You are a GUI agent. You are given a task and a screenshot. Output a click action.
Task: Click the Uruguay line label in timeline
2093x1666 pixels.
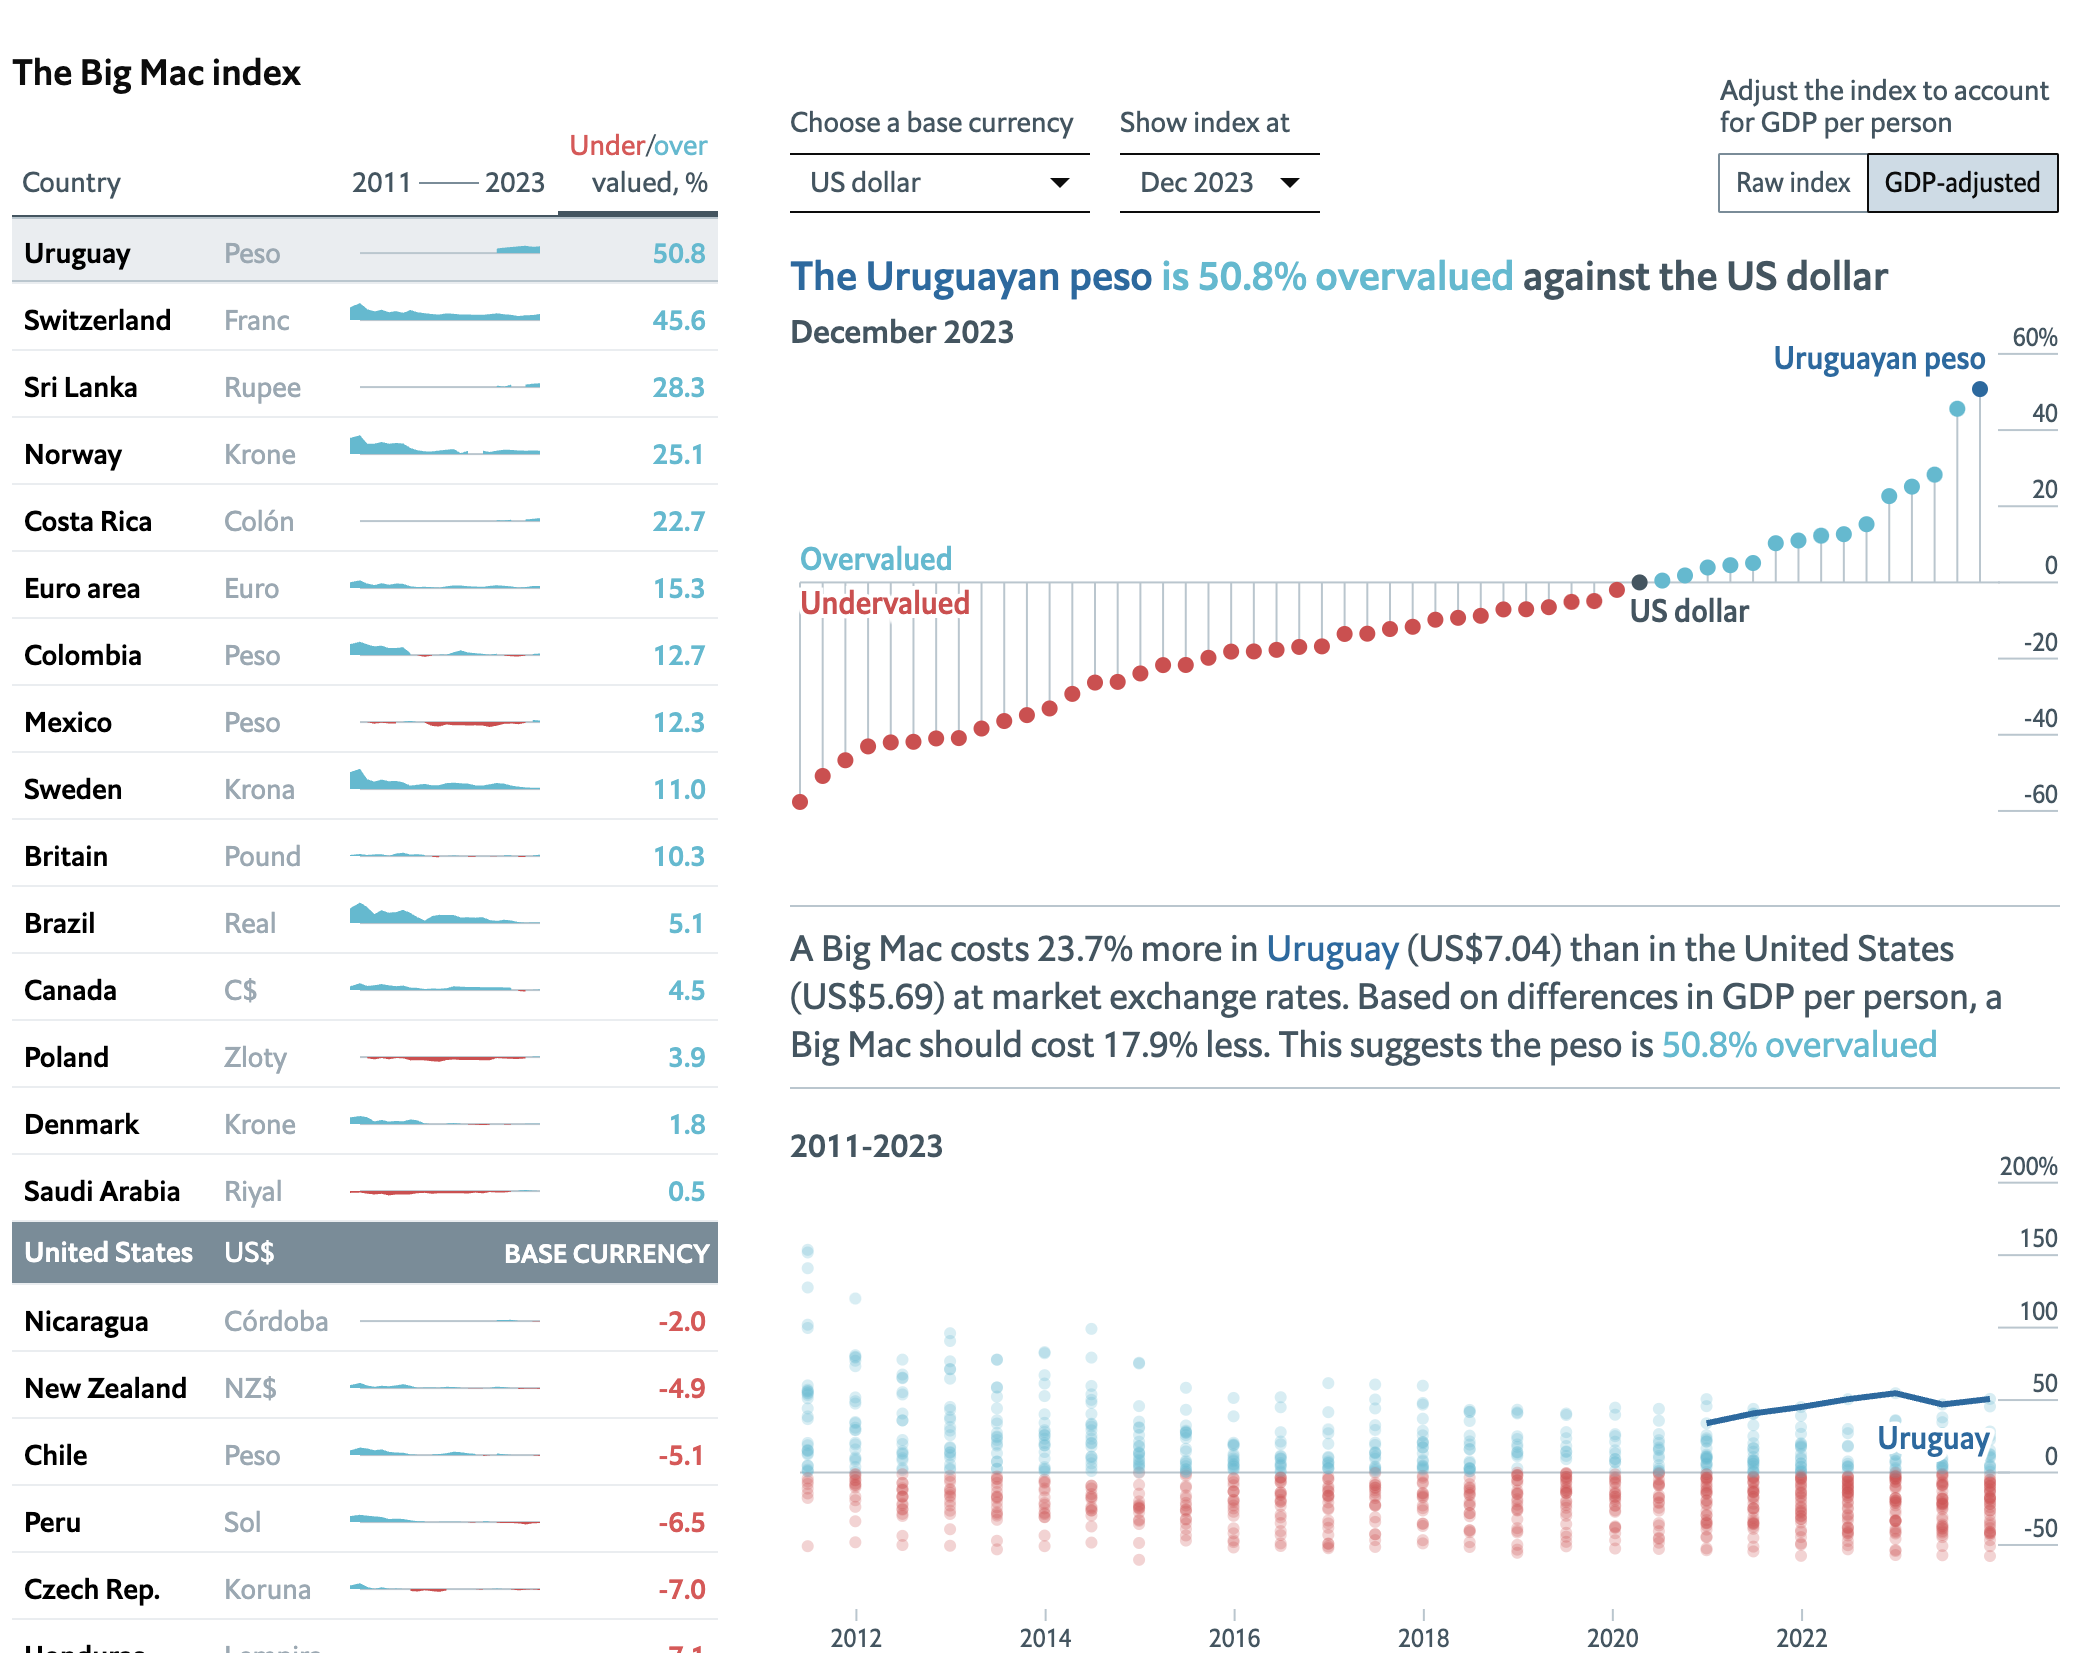1932,1438
